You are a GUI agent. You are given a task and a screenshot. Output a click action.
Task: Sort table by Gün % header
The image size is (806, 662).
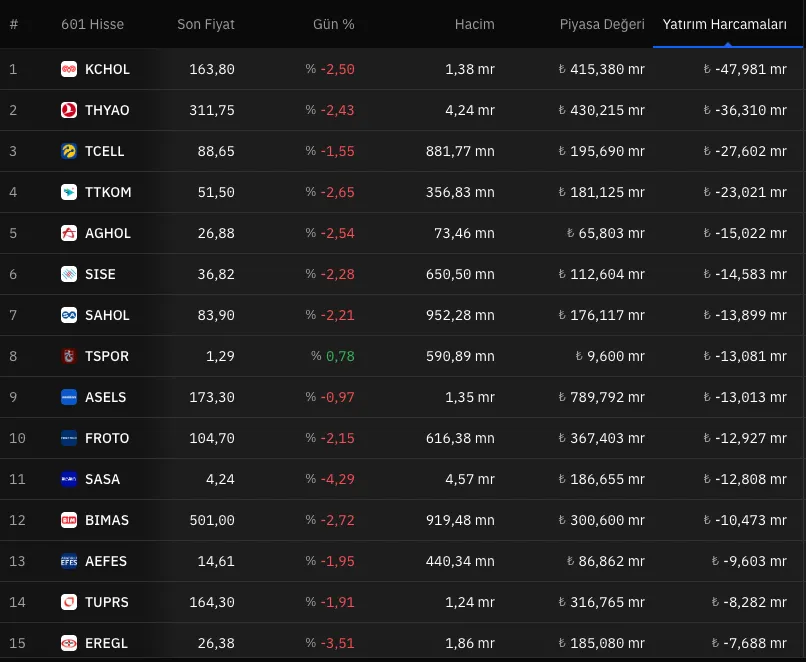pos(333,24)
